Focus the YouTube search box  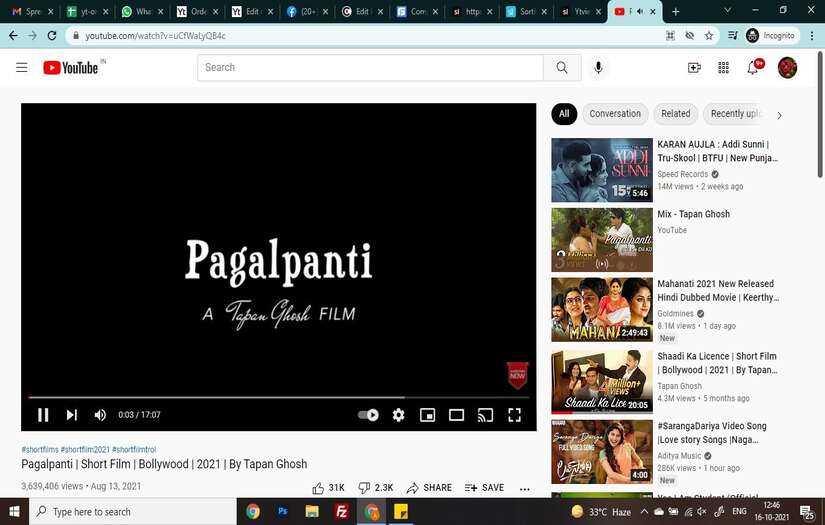(x=370, y=67)
